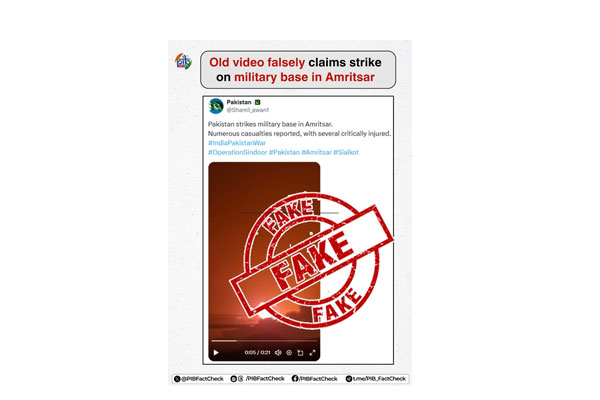Click the @Shamil_awan1 handle
Screen dimensions: 600x400
click(x=248, y=110)
